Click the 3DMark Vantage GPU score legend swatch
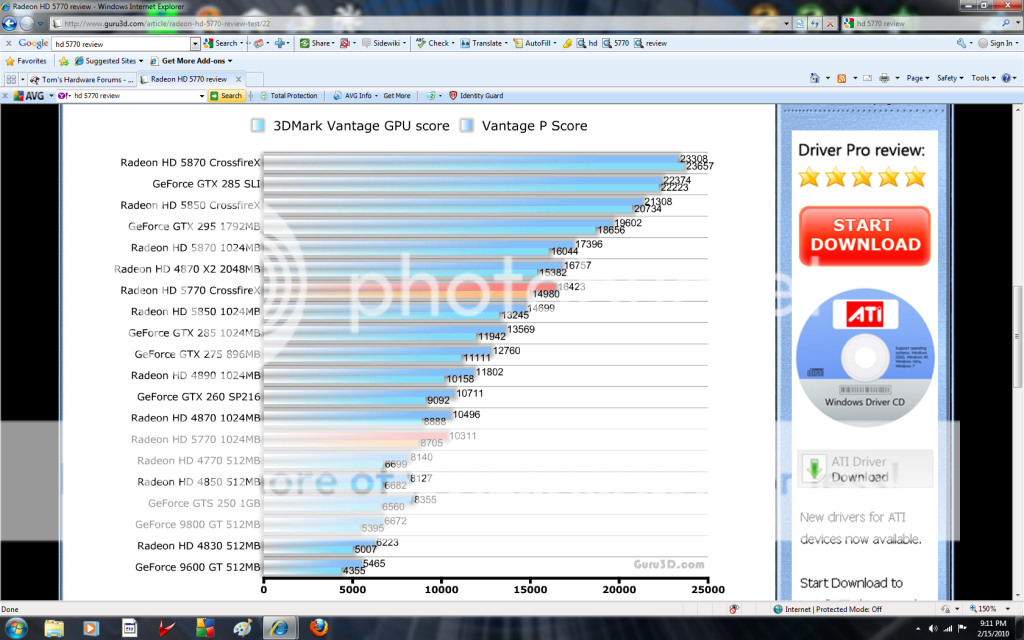 point(258,125)
